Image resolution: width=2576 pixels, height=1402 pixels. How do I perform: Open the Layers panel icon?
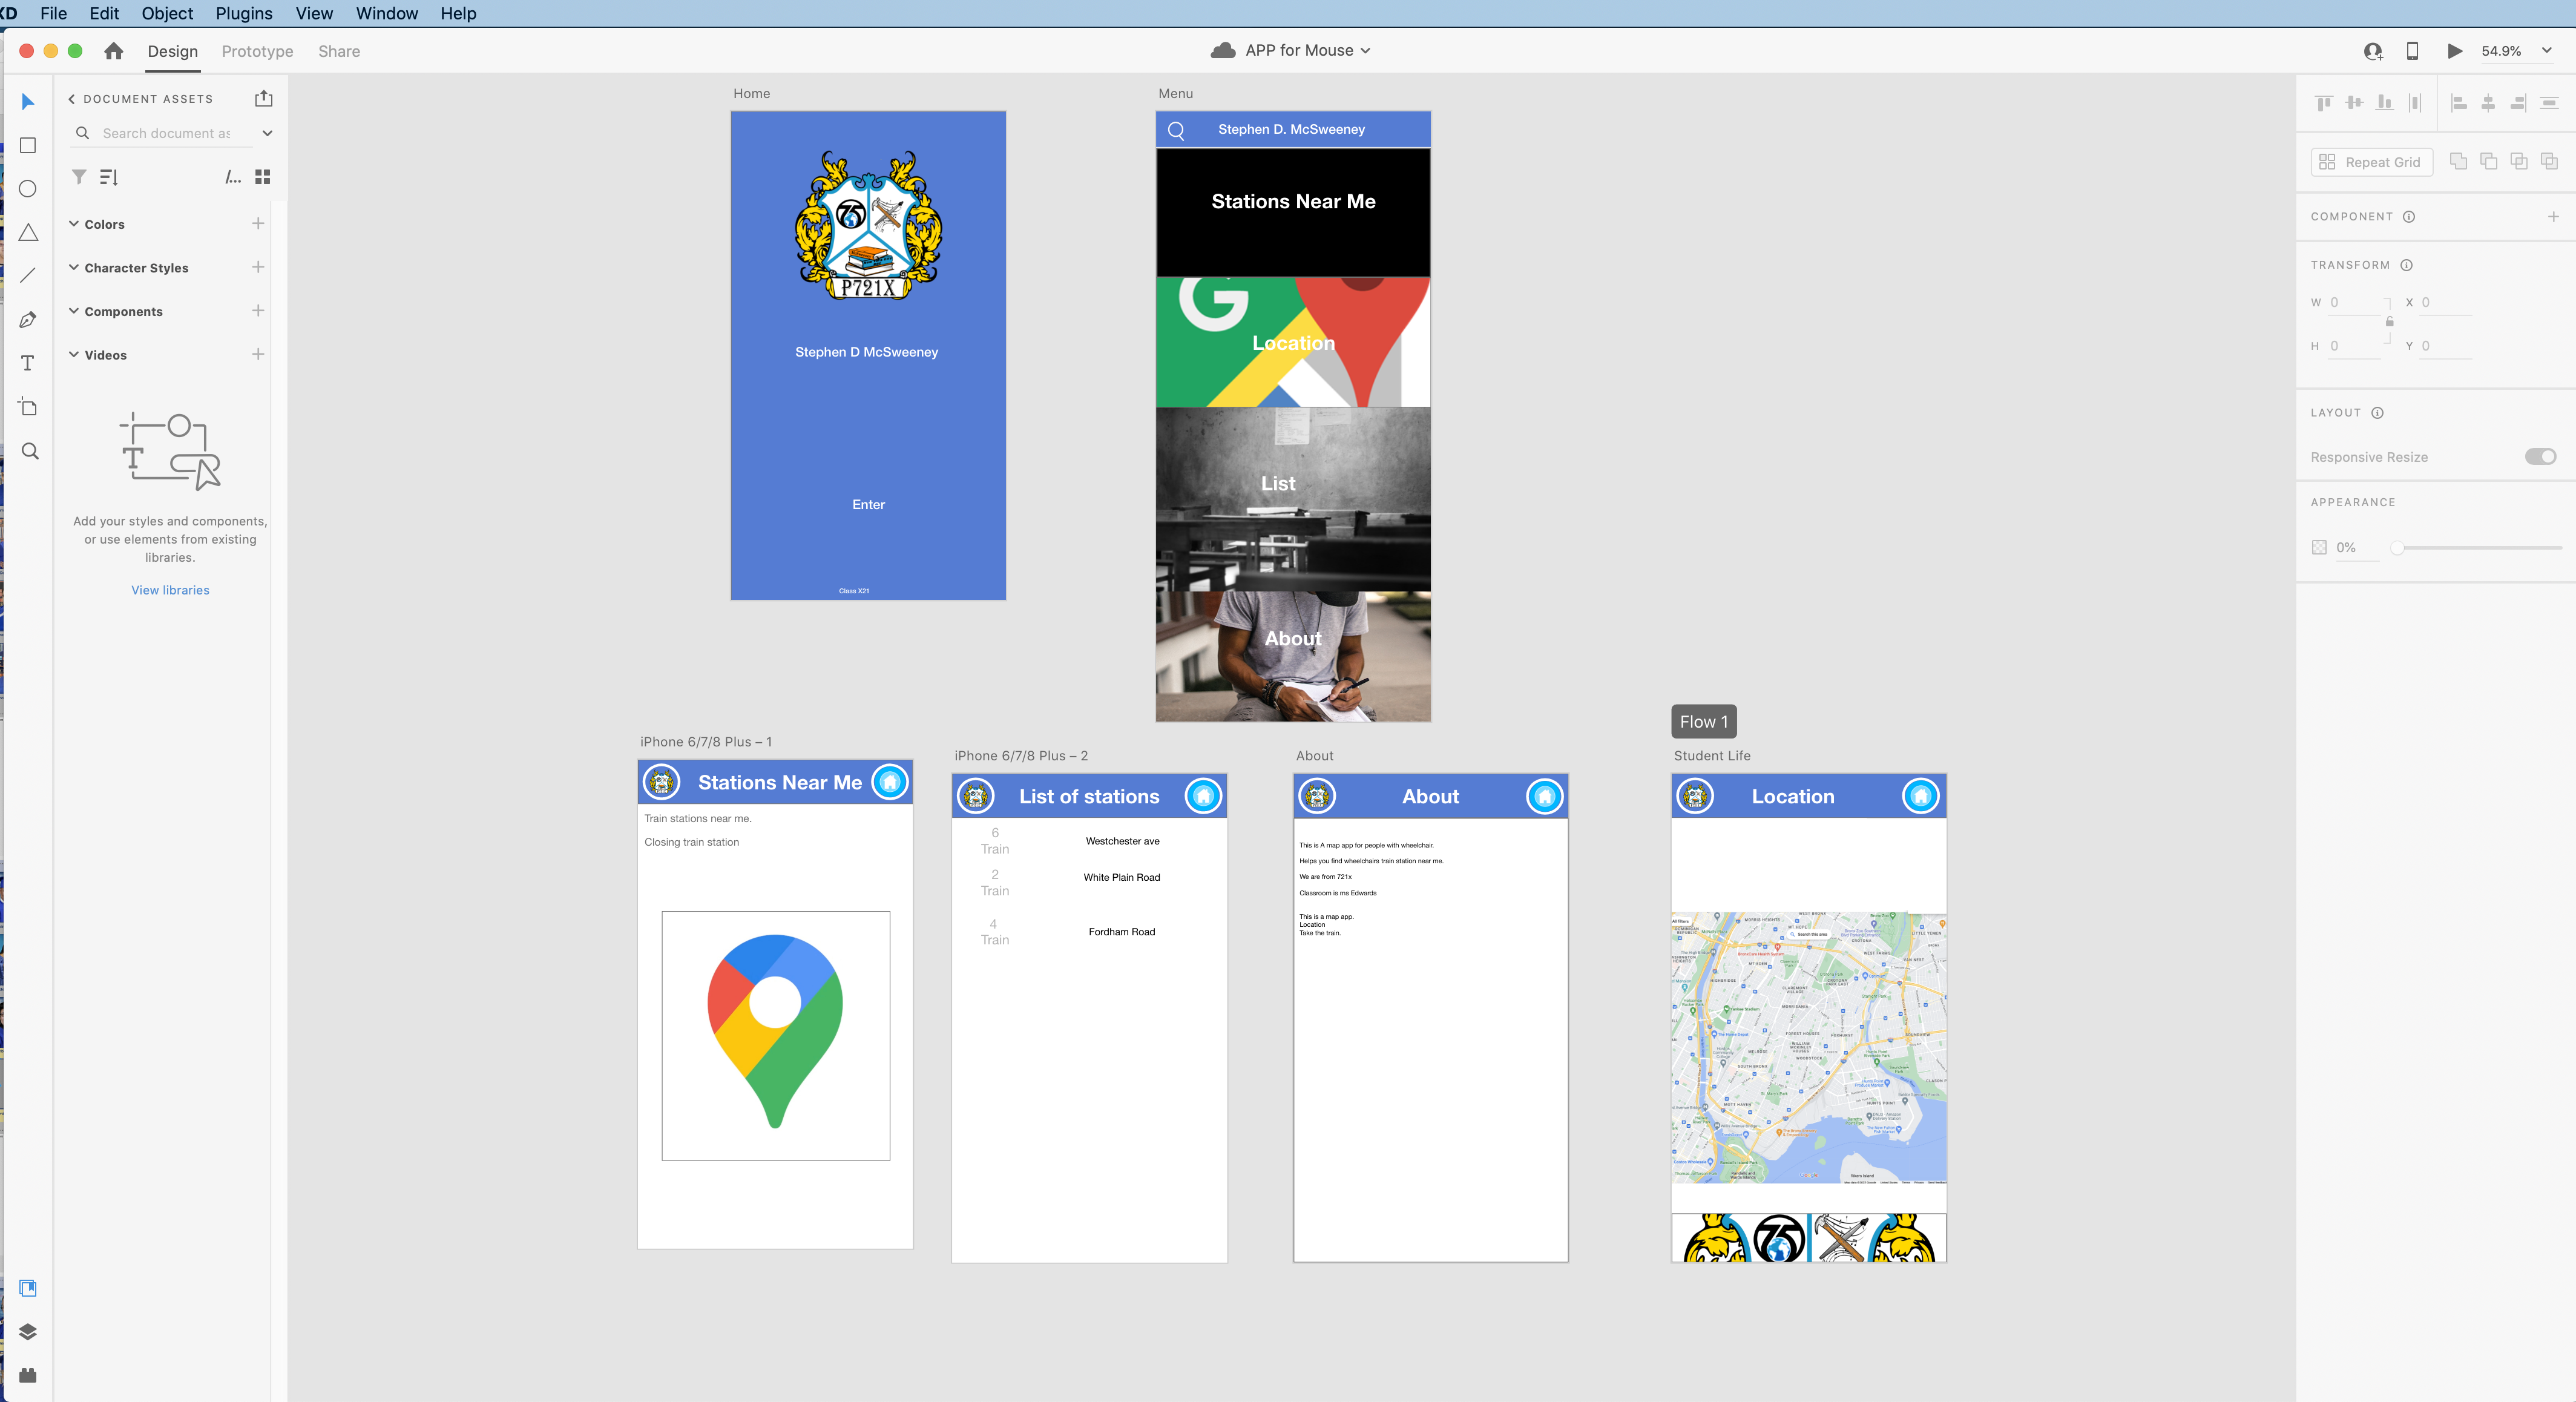point(28,1332)
